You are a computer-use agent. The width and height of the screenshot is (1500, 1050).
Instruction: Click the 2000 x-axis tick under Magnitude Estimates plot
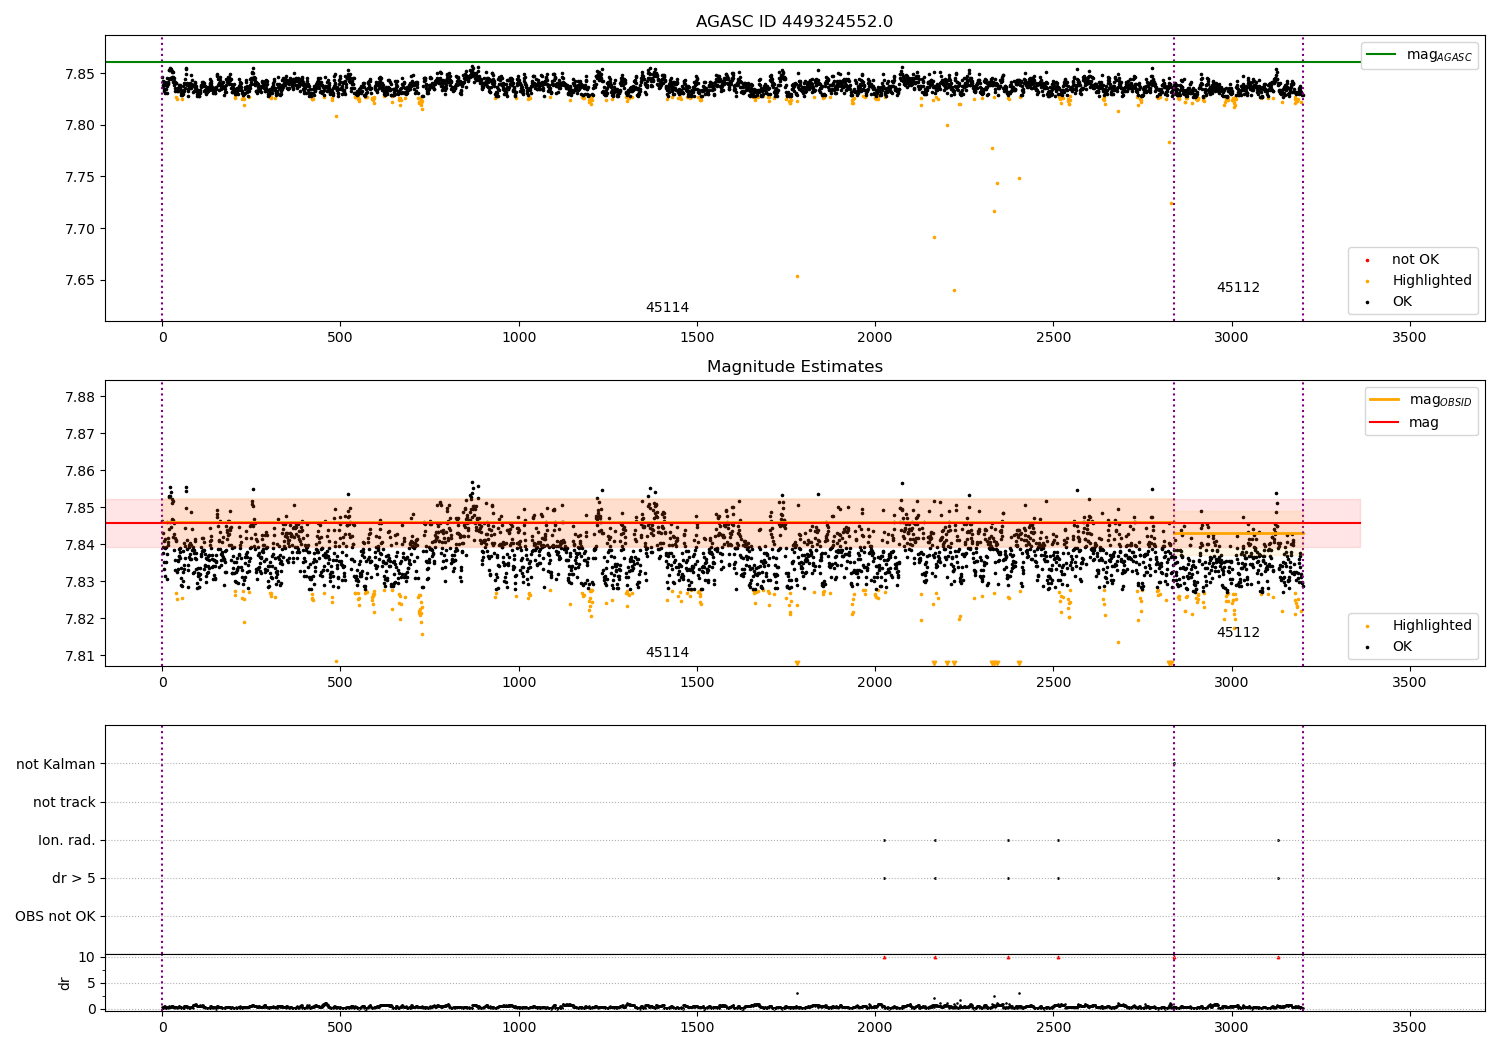875,683
